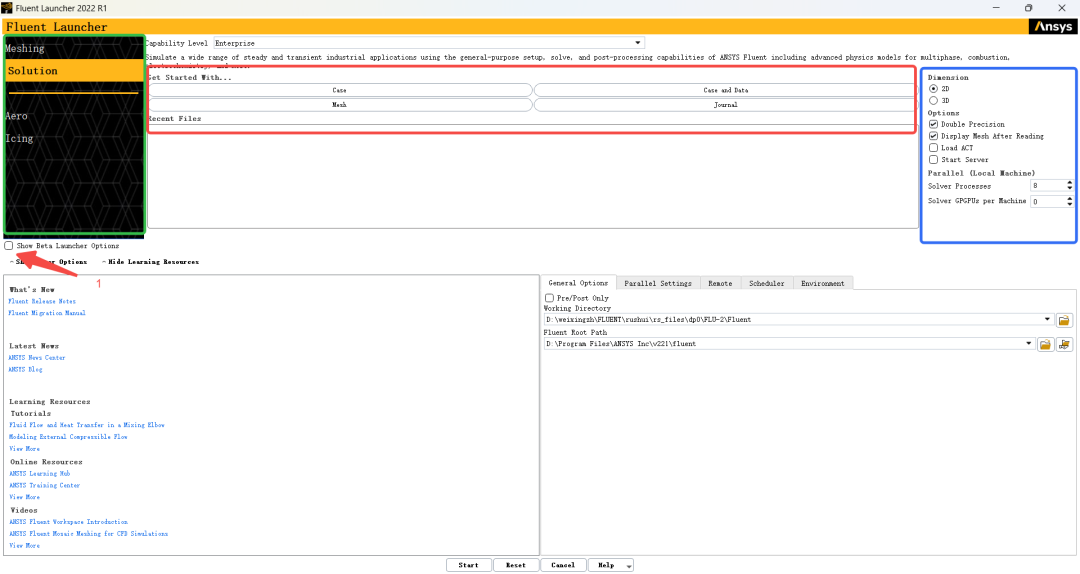
Task: Open Modeling External Compressible Flow tutorial
Action: pyautogui.click(x=68, y=437)
